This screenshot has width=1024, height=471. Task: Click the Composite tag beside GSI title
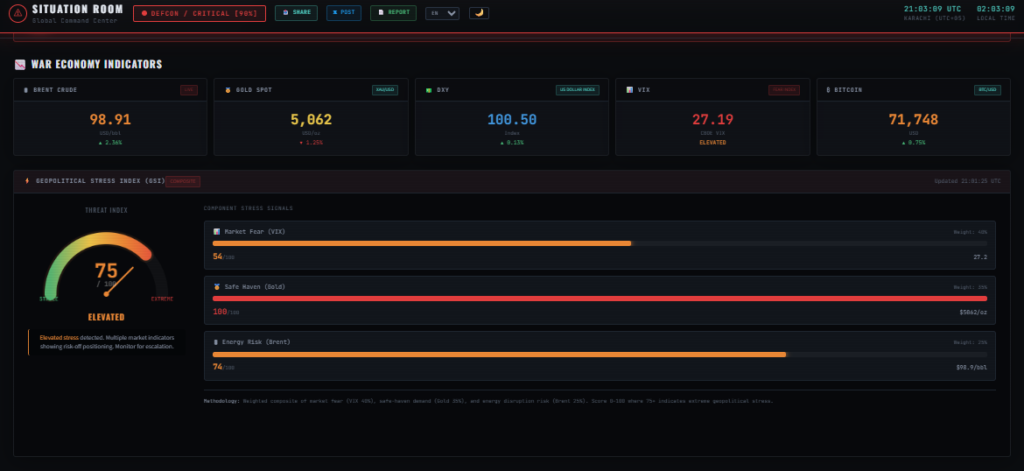183,181
